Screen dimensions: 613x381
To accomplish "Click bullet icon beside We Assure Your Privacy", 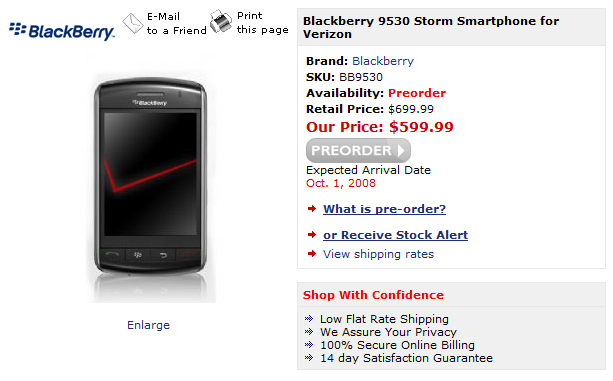I will (x=309, y=332).
